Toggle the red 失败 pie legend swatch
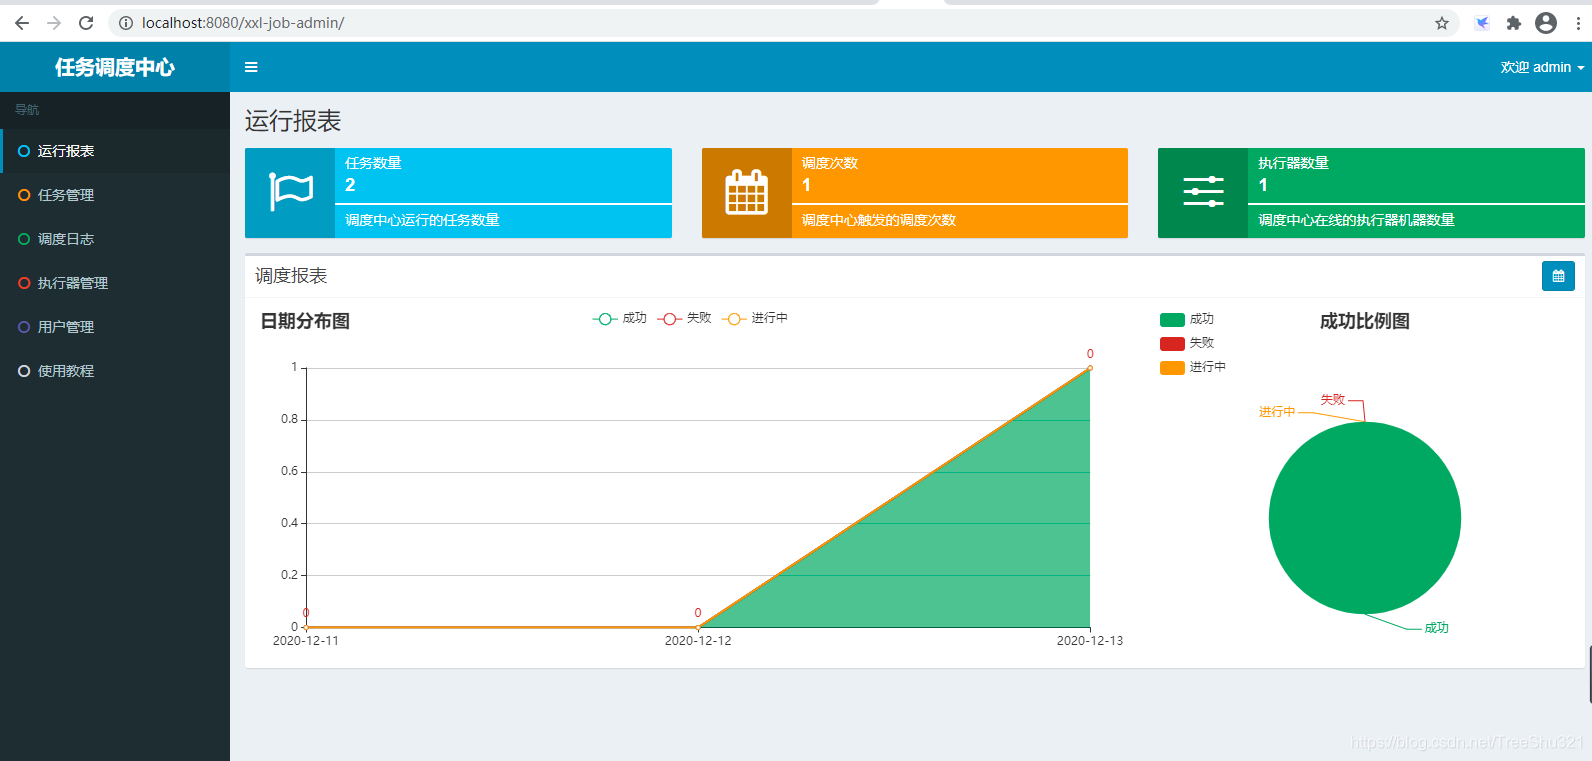This screenshot has width=1592, height=761. point(1172,344)
